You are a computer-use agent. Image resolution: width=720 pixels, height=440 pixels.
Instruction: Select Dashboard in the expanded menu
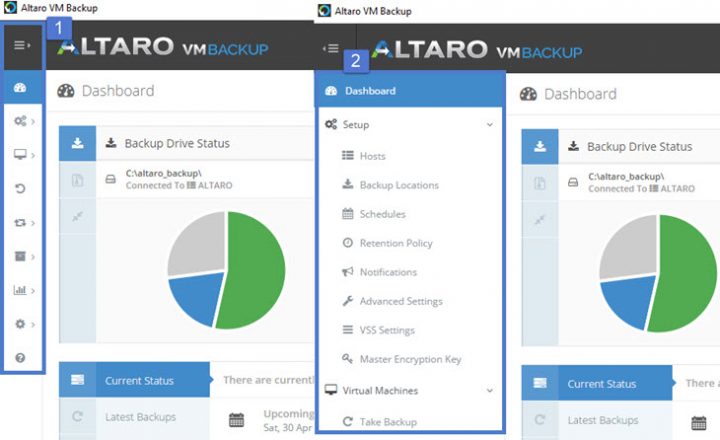(410, 90)
